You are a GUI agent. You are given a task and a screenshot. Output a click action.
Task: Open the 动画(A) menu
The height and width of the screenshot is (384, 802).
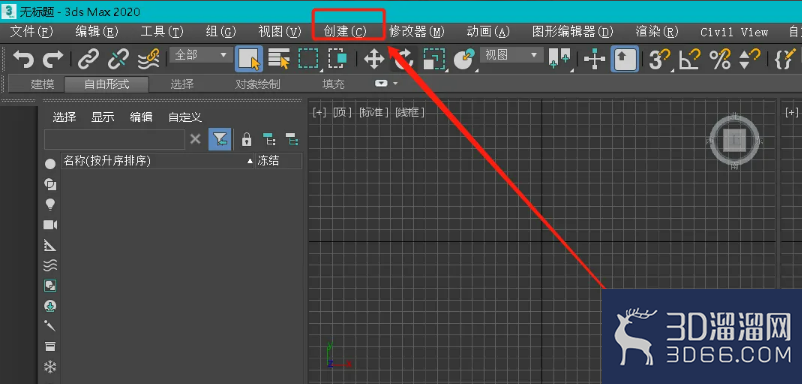pyautogui.click(x=488, y=32)
